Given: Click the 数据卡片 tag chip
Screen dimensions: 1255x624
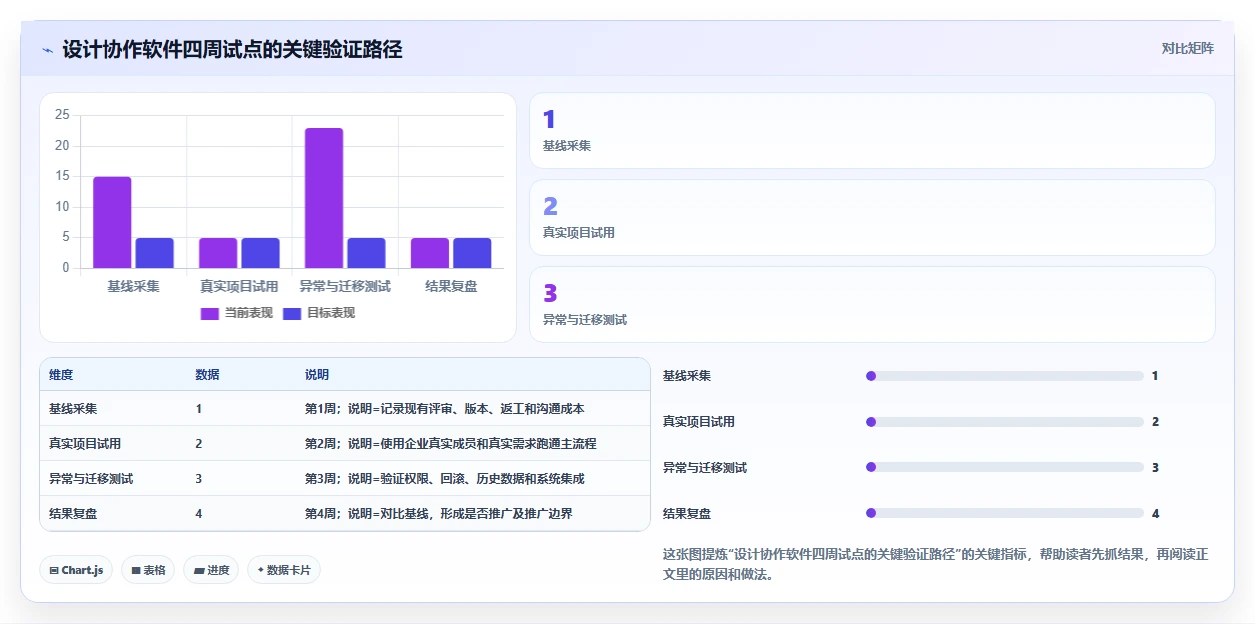Looking at the screenshot, I should [x=284, y=570].
